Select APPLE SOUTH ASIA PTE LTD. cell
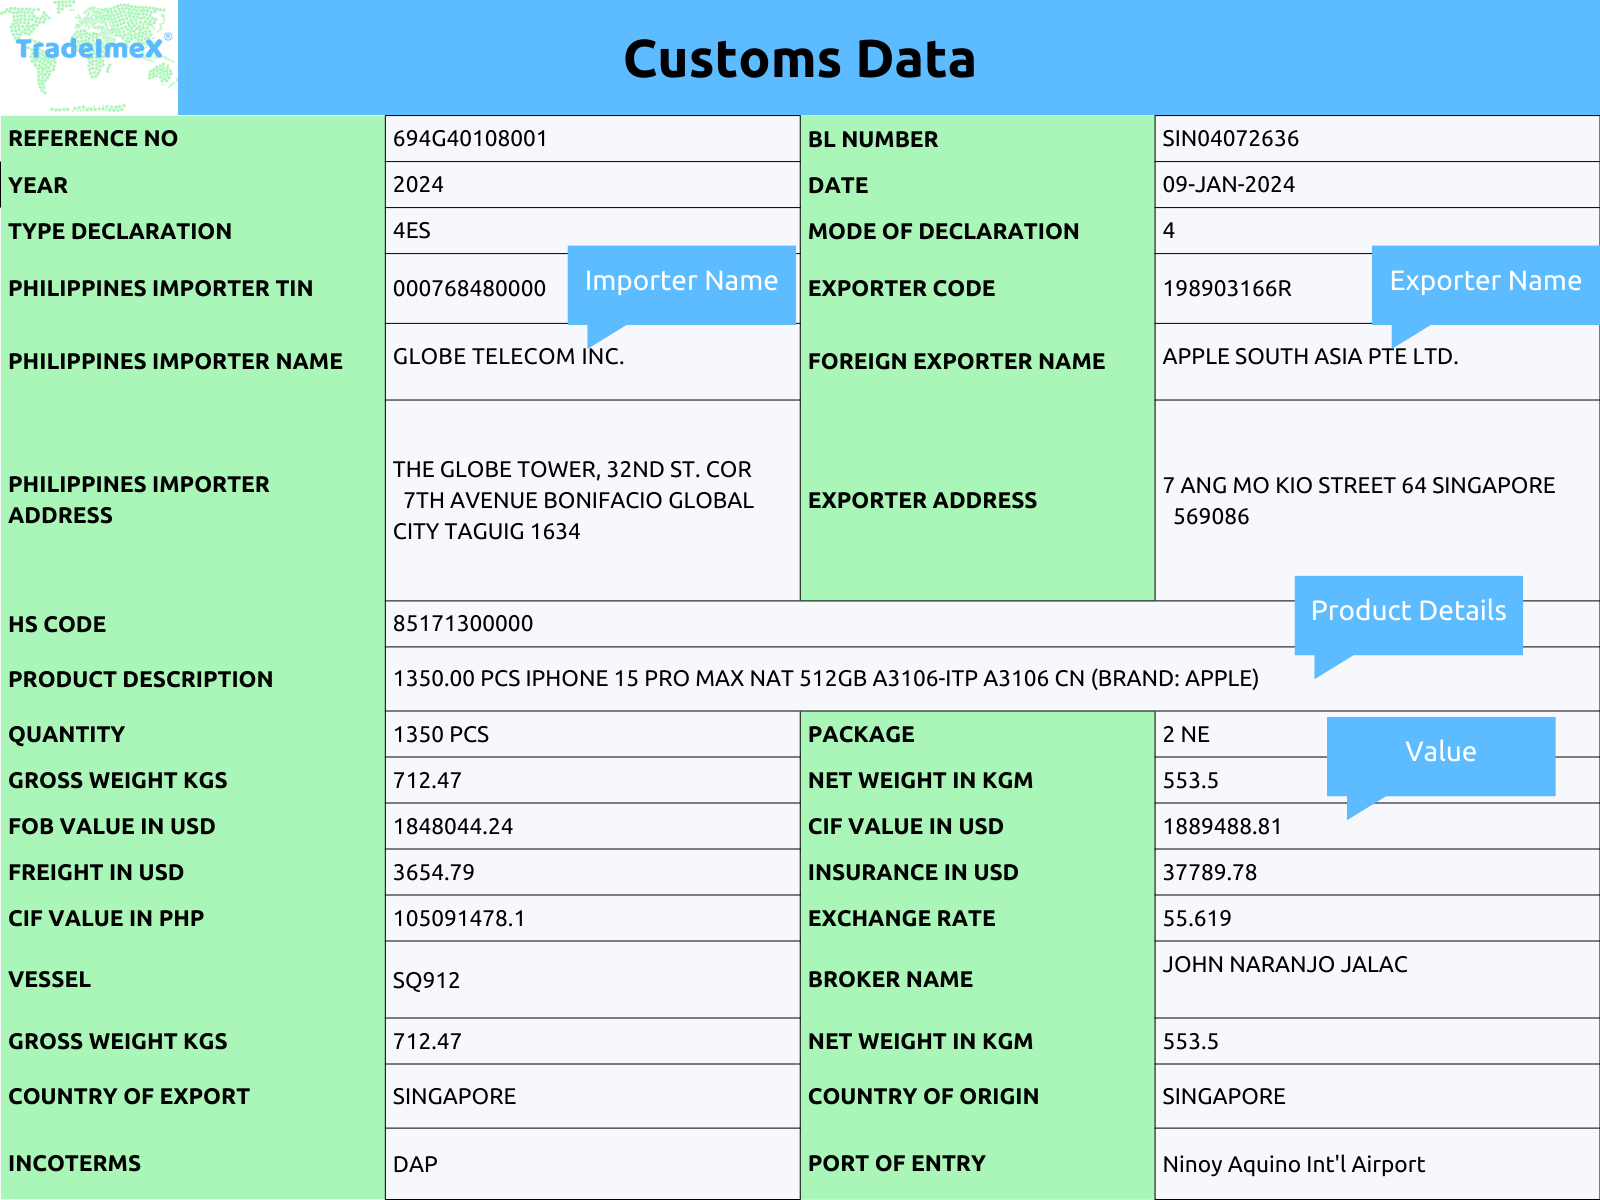The width and height of the screenshot is (1600, 1200). (1377, 361)
